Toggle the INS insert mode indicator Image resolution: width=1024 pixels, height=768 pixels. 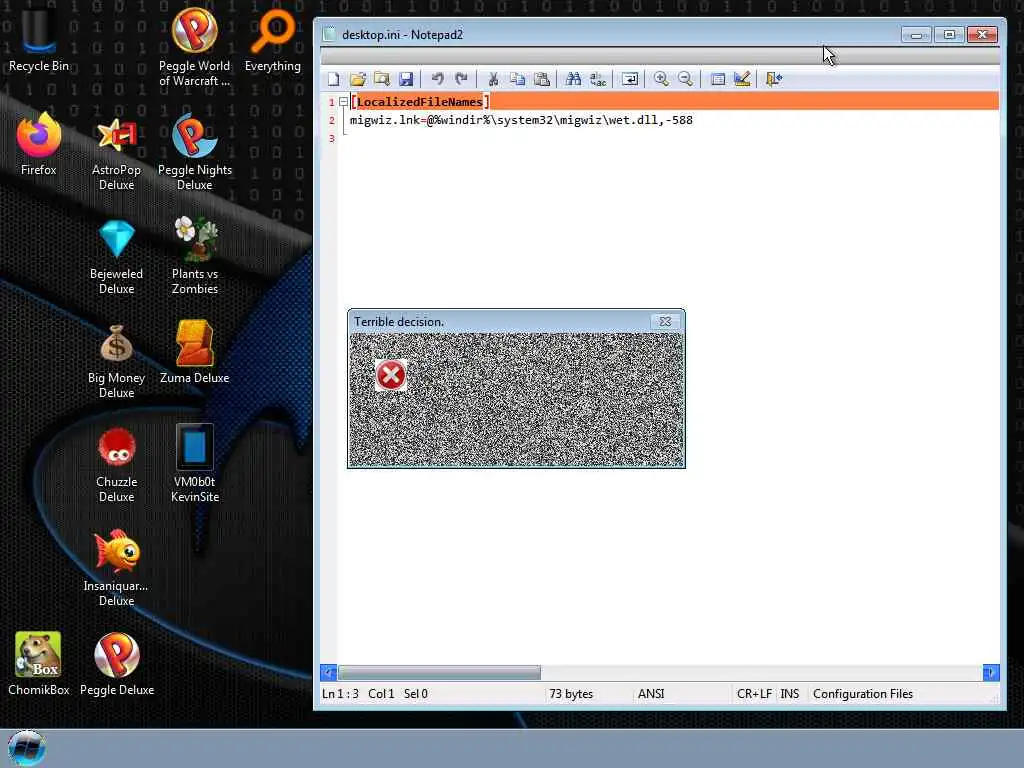coord(790,694)
